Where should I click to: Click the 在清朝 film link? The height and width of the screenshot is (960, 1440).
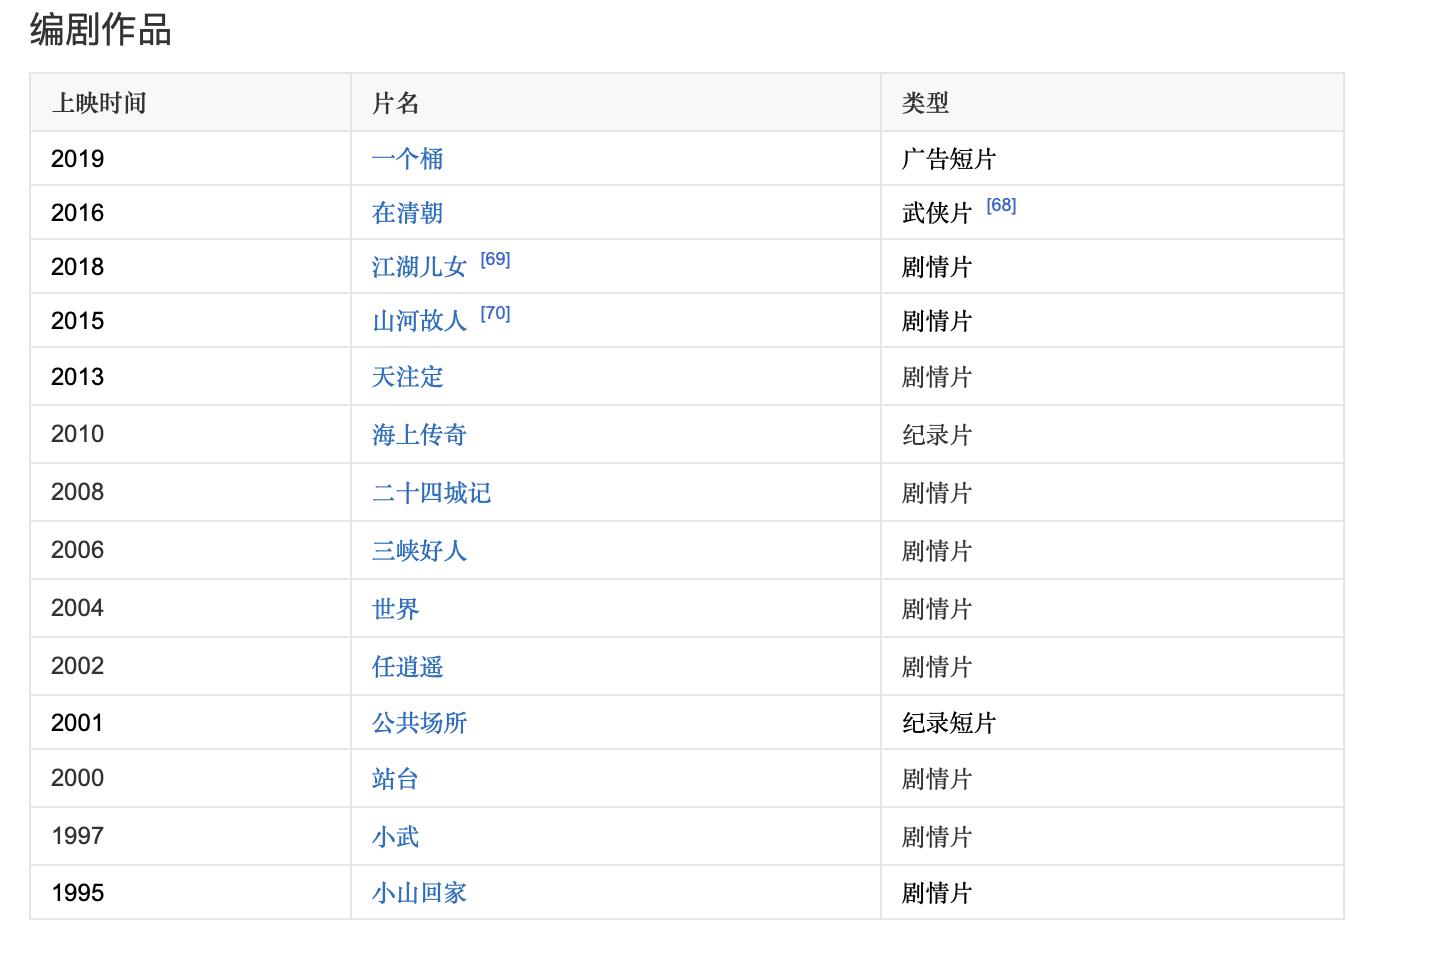[x=407, y=213]
